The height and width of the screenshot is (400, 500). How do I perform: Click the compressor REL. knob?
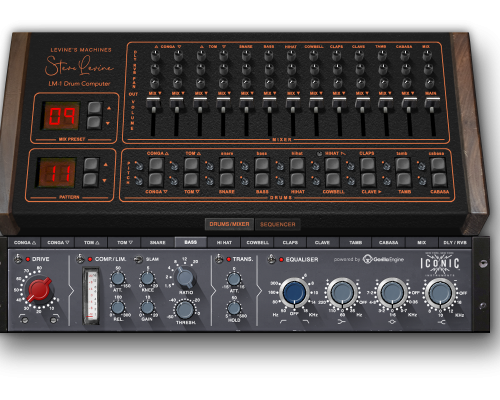(x=117, y=307)
